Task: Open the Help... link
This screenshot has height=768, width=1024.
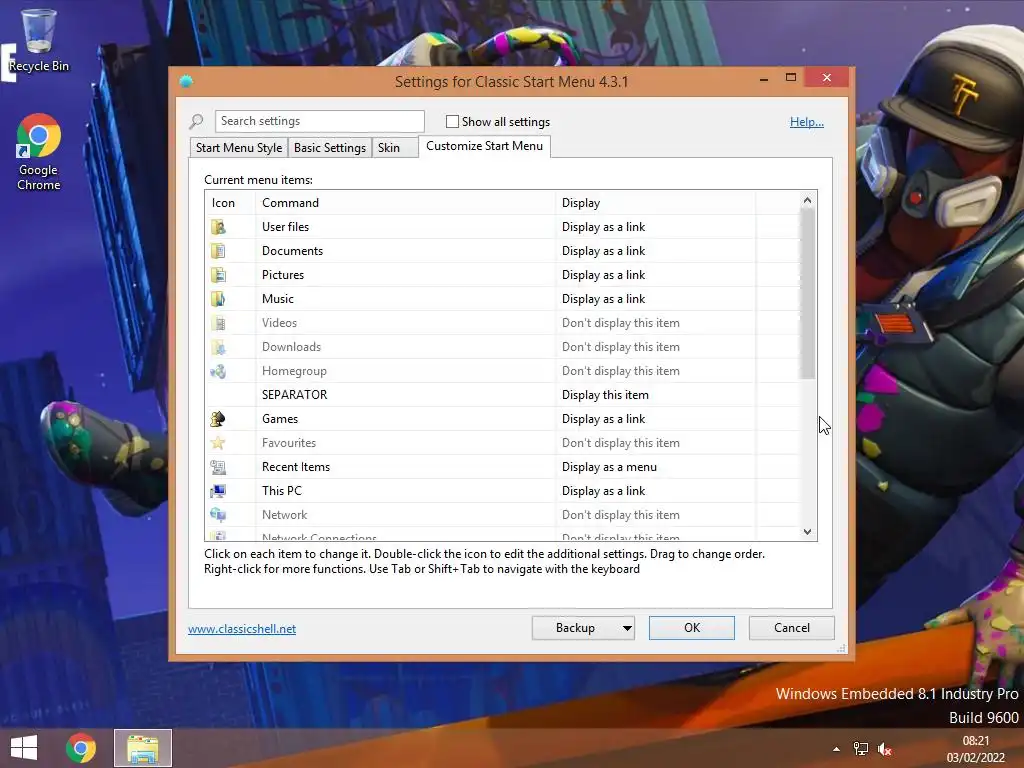Action: pos(807,121)
